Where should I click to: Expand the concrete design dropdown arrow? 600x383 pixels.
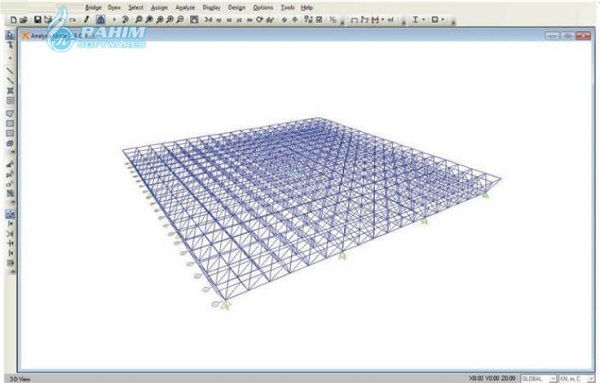click(x=443, y=20)
